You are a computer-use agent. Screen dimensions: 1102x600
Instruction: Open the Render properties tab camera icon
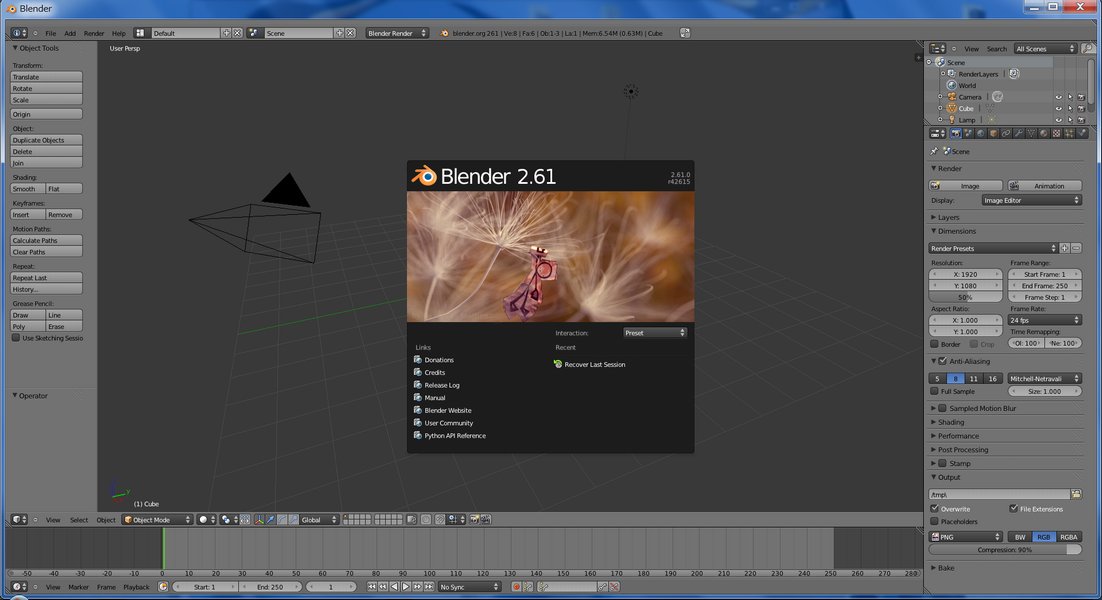[x=955, y=133]
